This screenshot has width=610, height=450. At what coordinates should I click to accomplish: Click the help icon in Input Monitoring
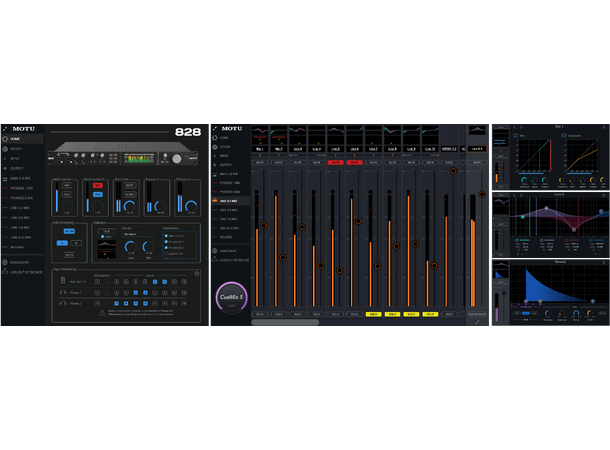(197, 273)
